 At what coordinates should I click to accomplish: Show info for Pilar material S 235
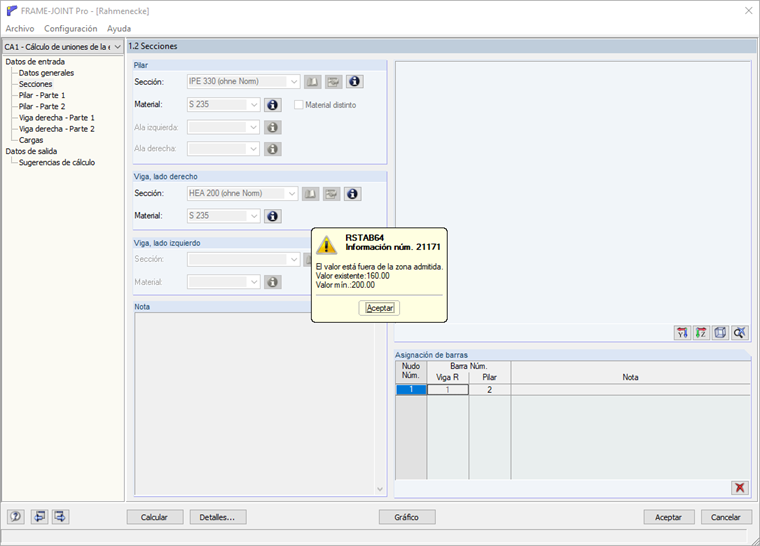coord(272,105)
